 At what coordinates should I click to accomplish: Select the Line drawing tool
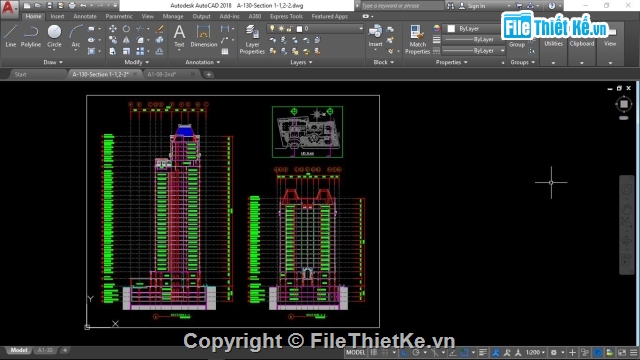11,36
